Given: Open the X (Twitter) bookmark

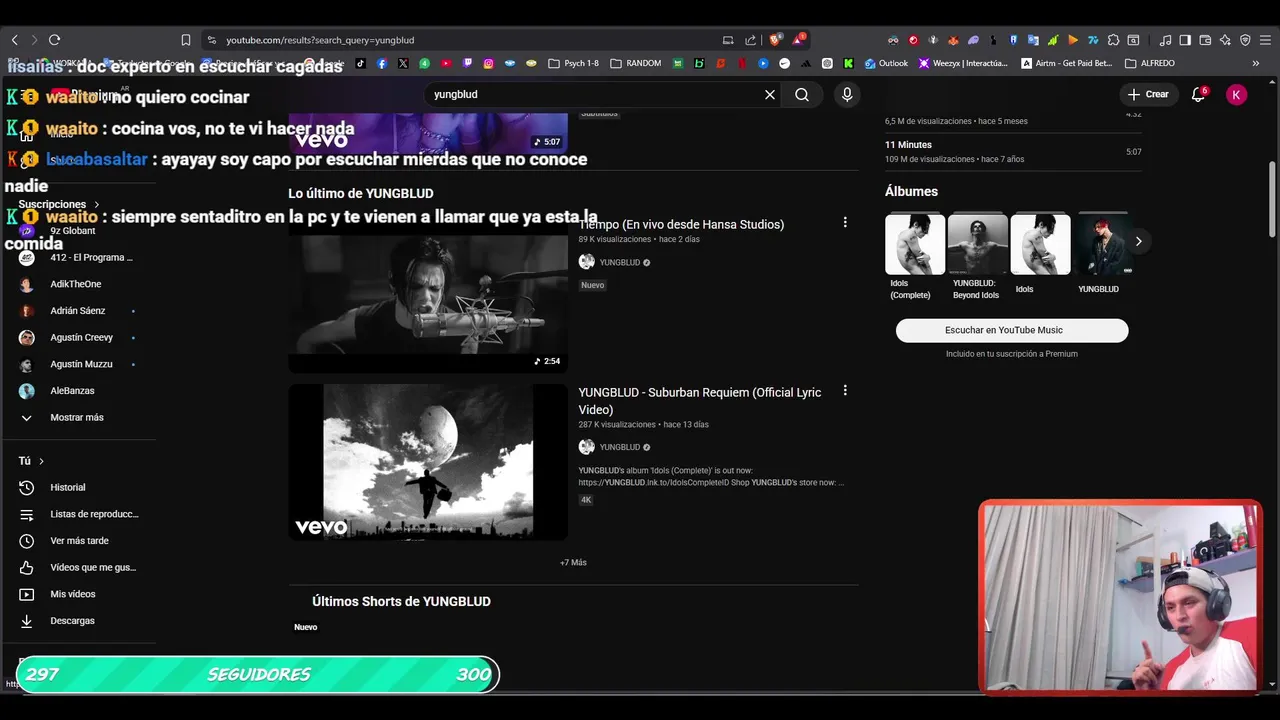Looking at the screenshot, I should [403, 63].
